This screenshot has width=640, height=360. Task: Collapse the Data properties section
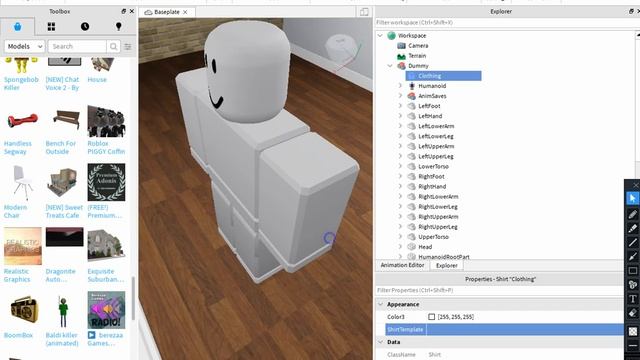click(x=381, y=342)
